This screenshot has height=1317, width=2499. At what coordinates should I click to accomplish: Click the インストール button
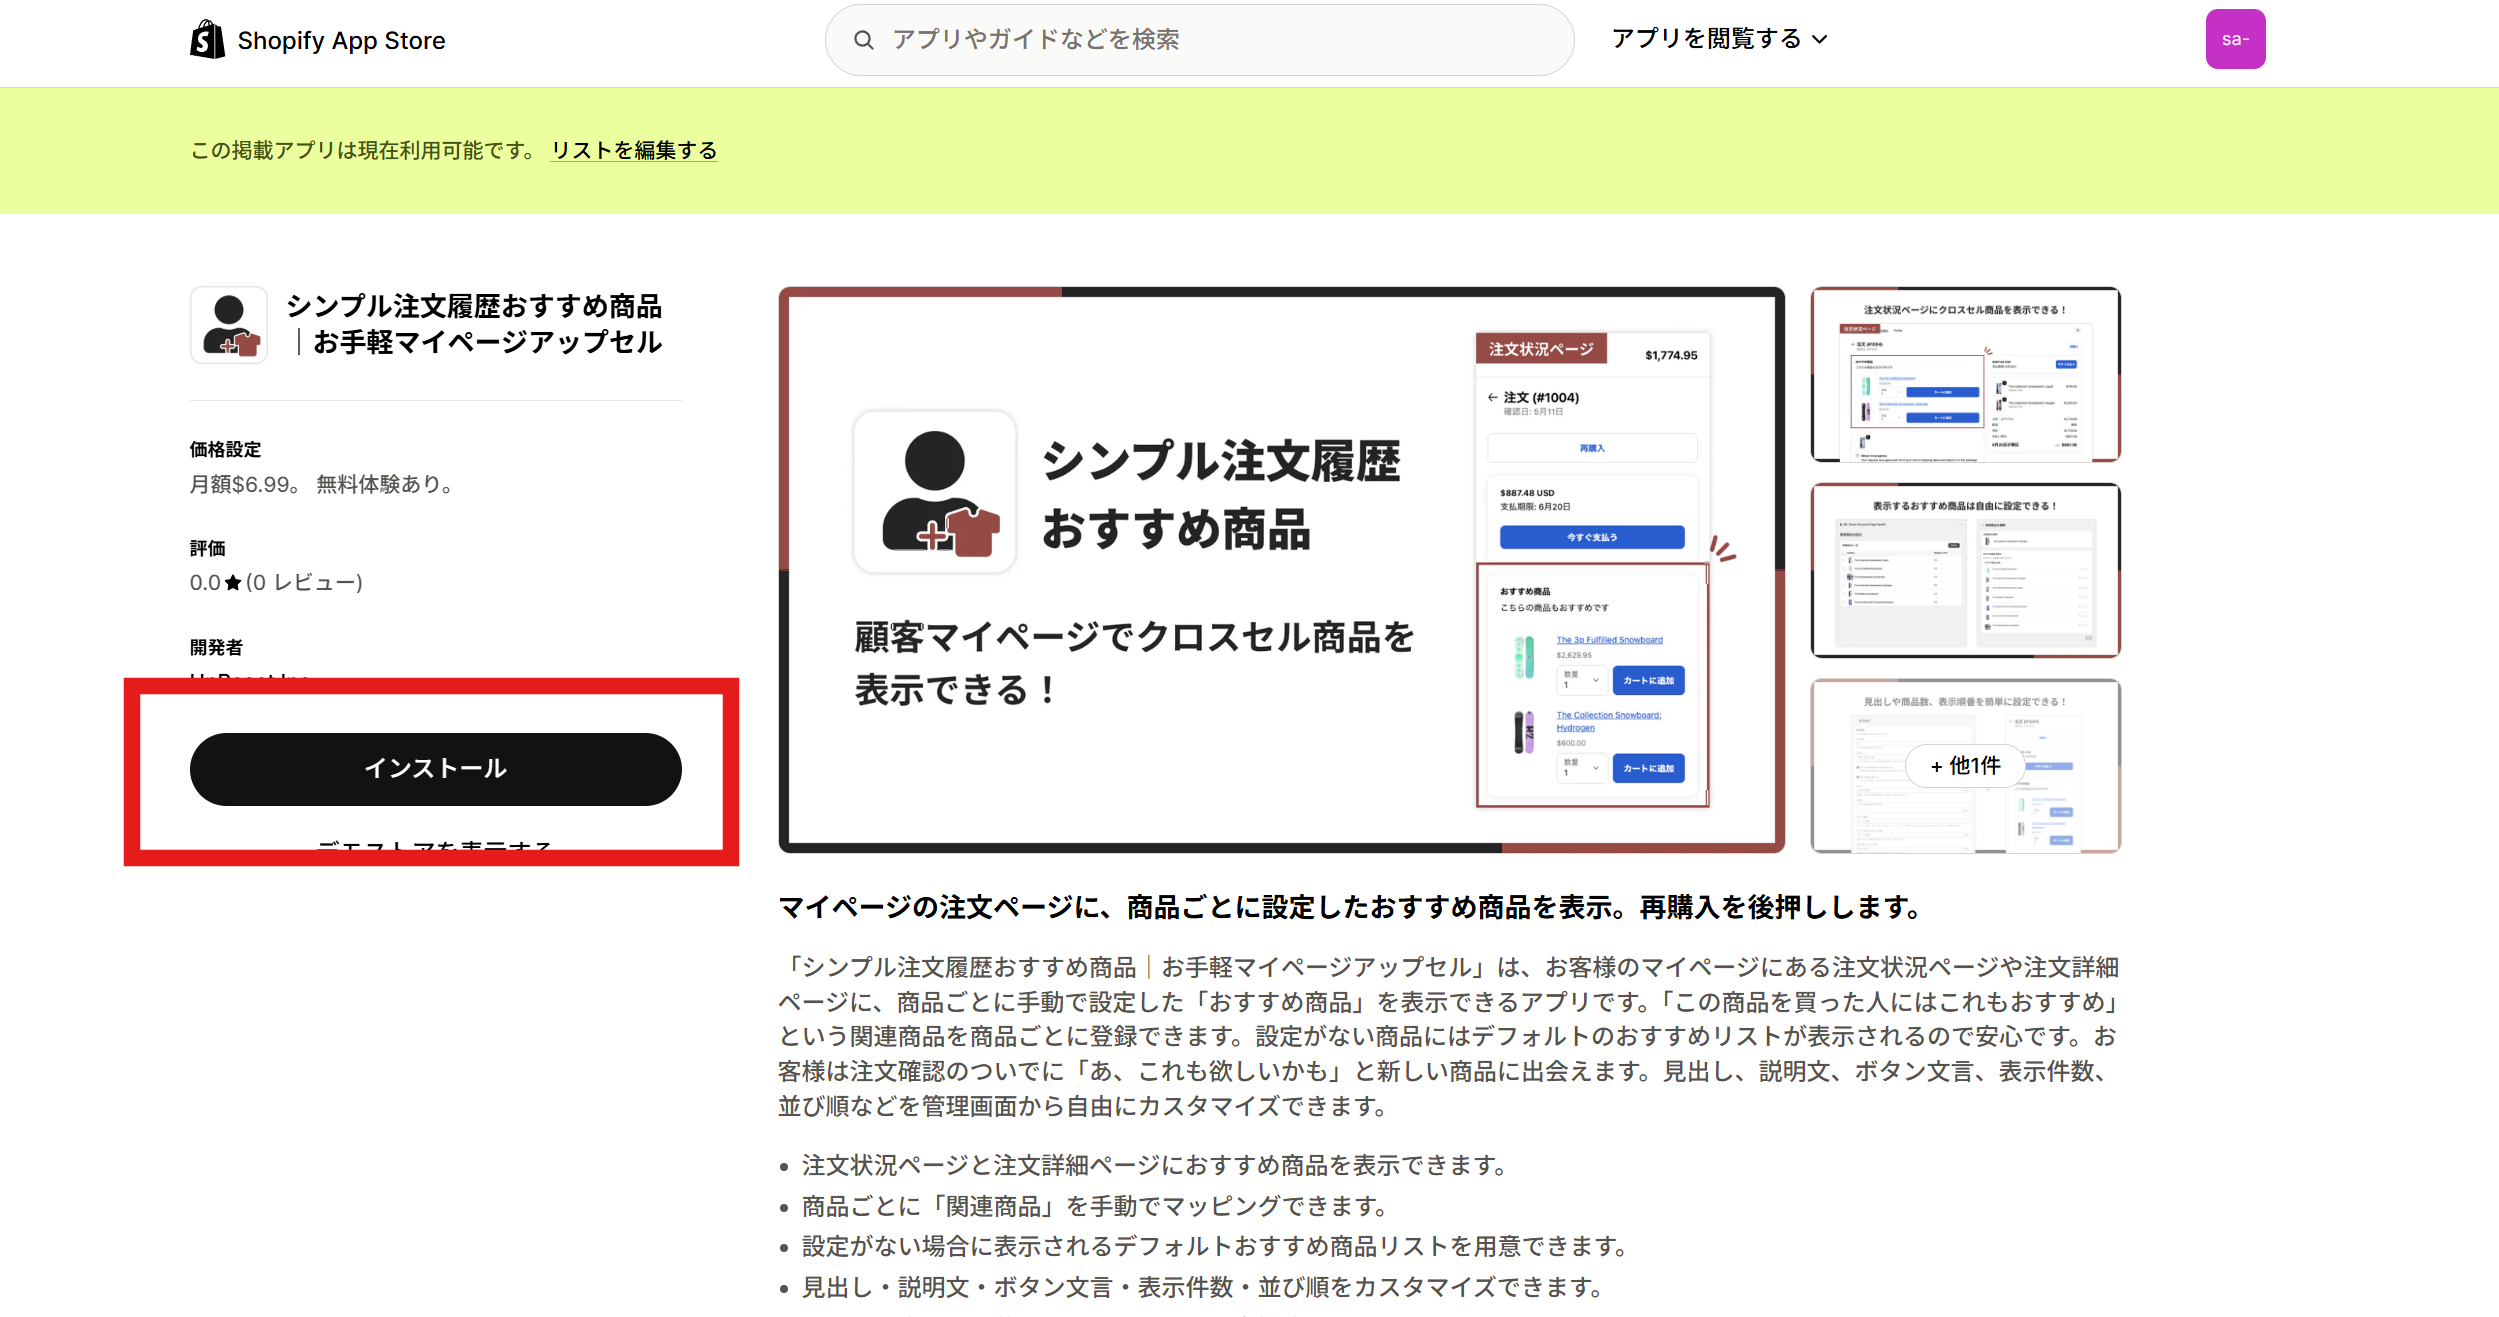[436, 769]
